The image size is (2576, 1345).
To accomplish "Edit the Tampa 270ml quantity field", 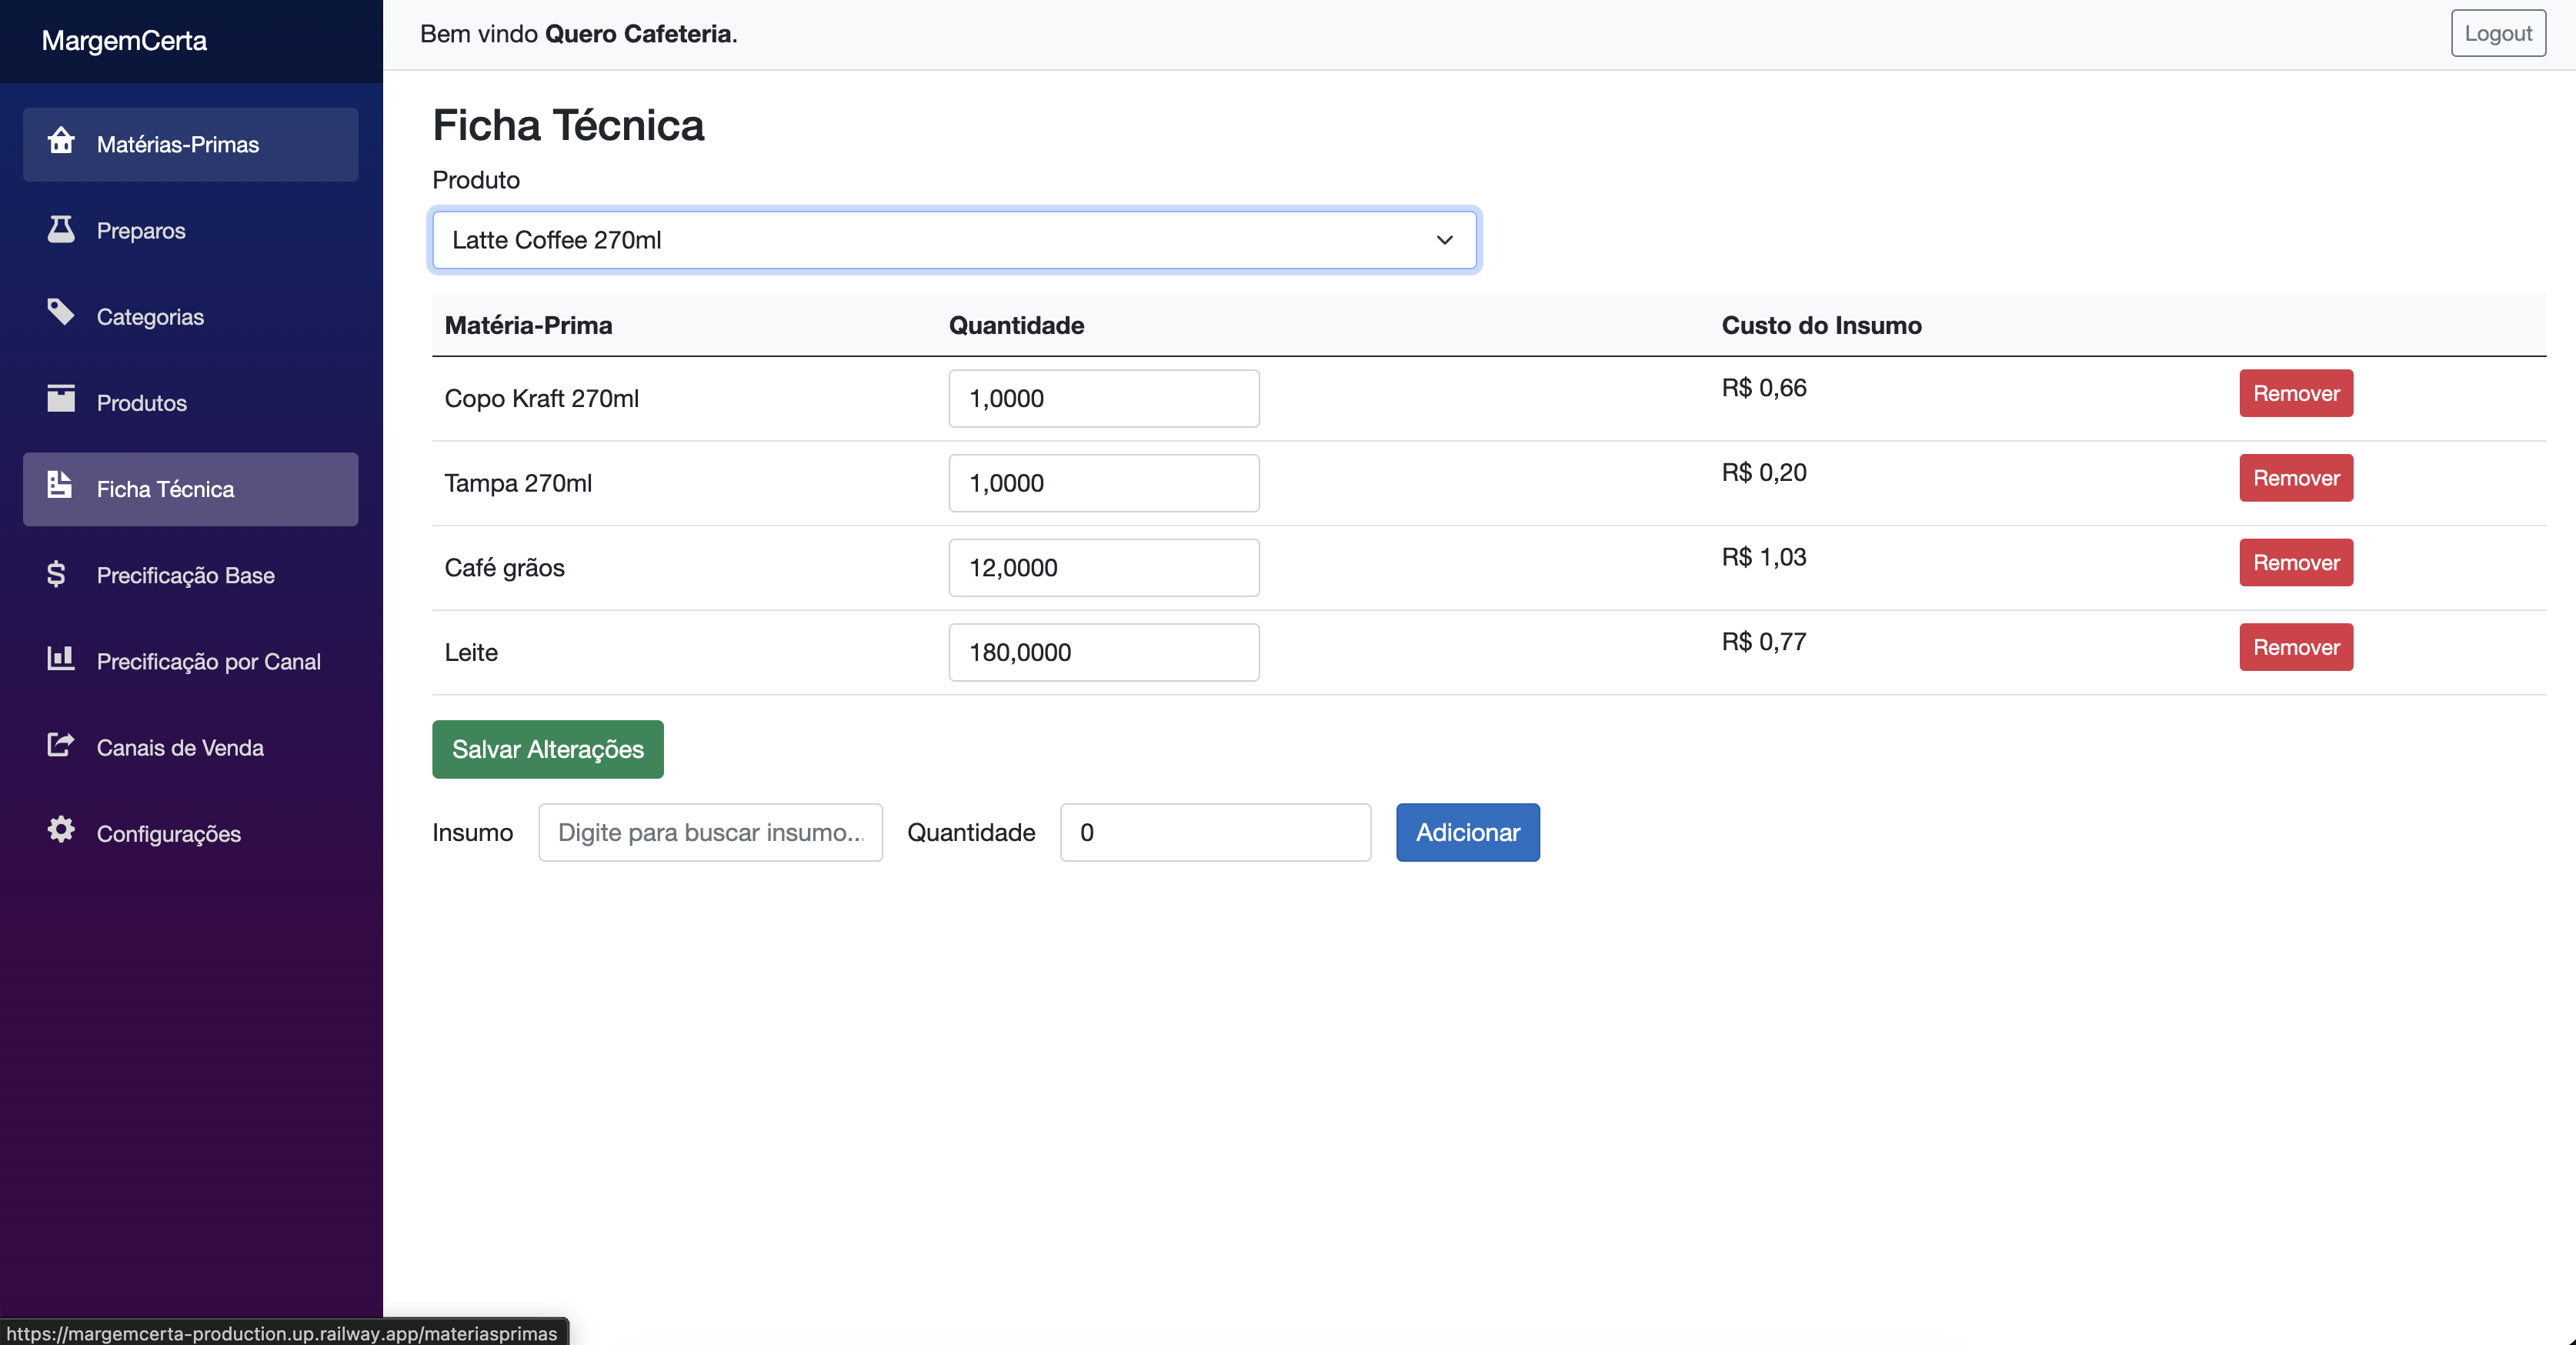I will click(x=1103, y=484).
